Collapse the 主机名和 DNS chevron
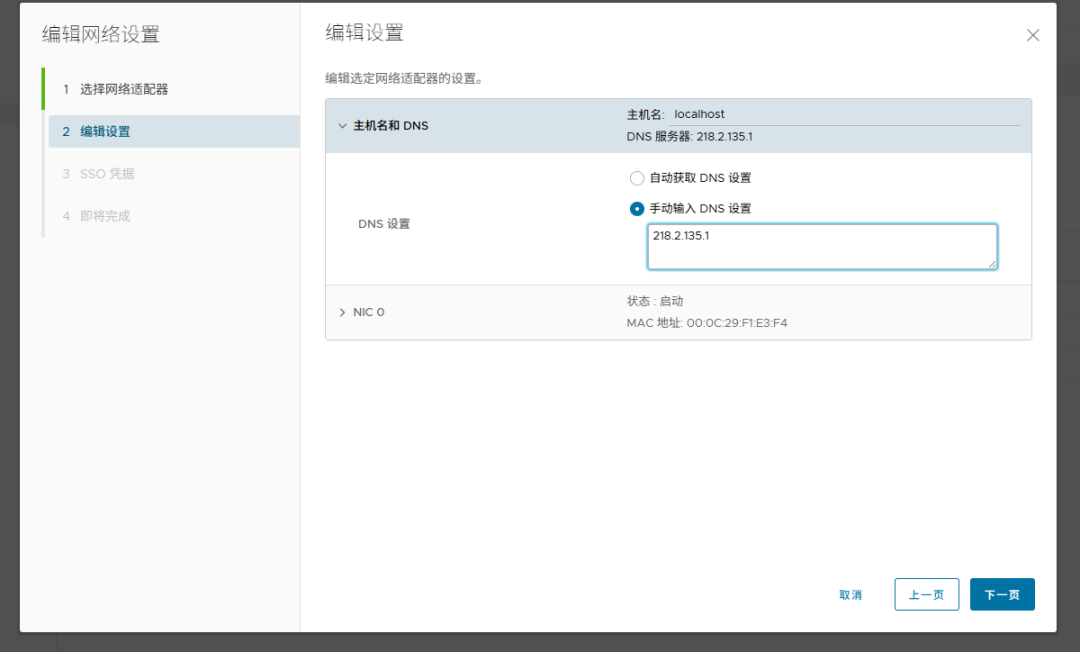The height and width of the screenshot is (652, 1080). click(342, 126)
